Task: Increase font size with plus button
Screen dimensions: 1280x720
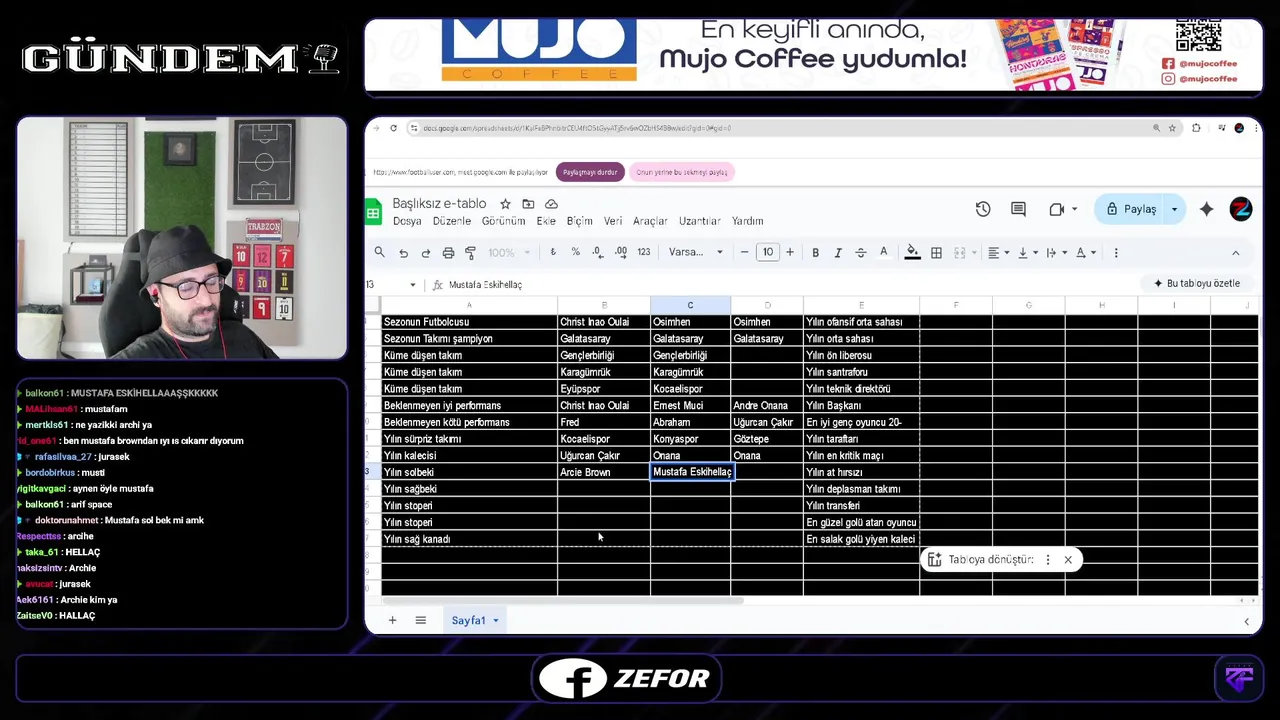Action: click(x=790, y=253)
